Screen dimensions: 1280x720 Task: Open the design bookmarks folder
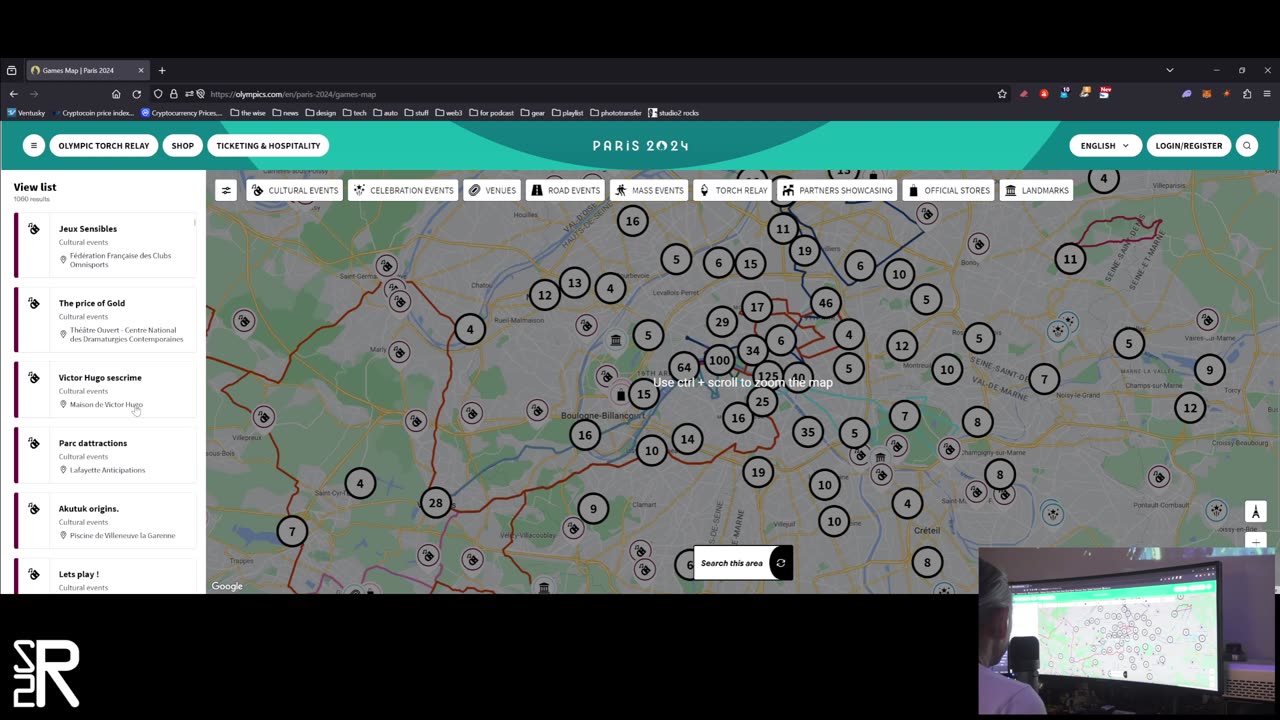point(321,113)
